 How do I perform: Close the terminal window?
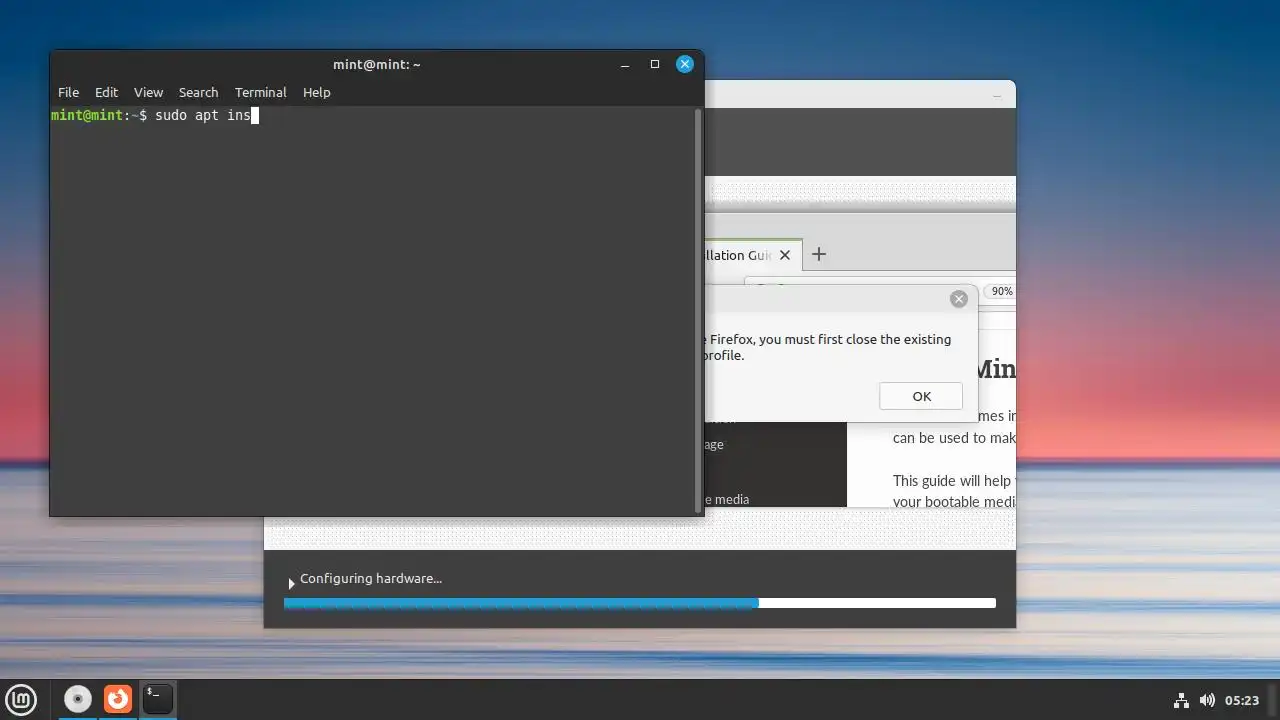[685, 64]
